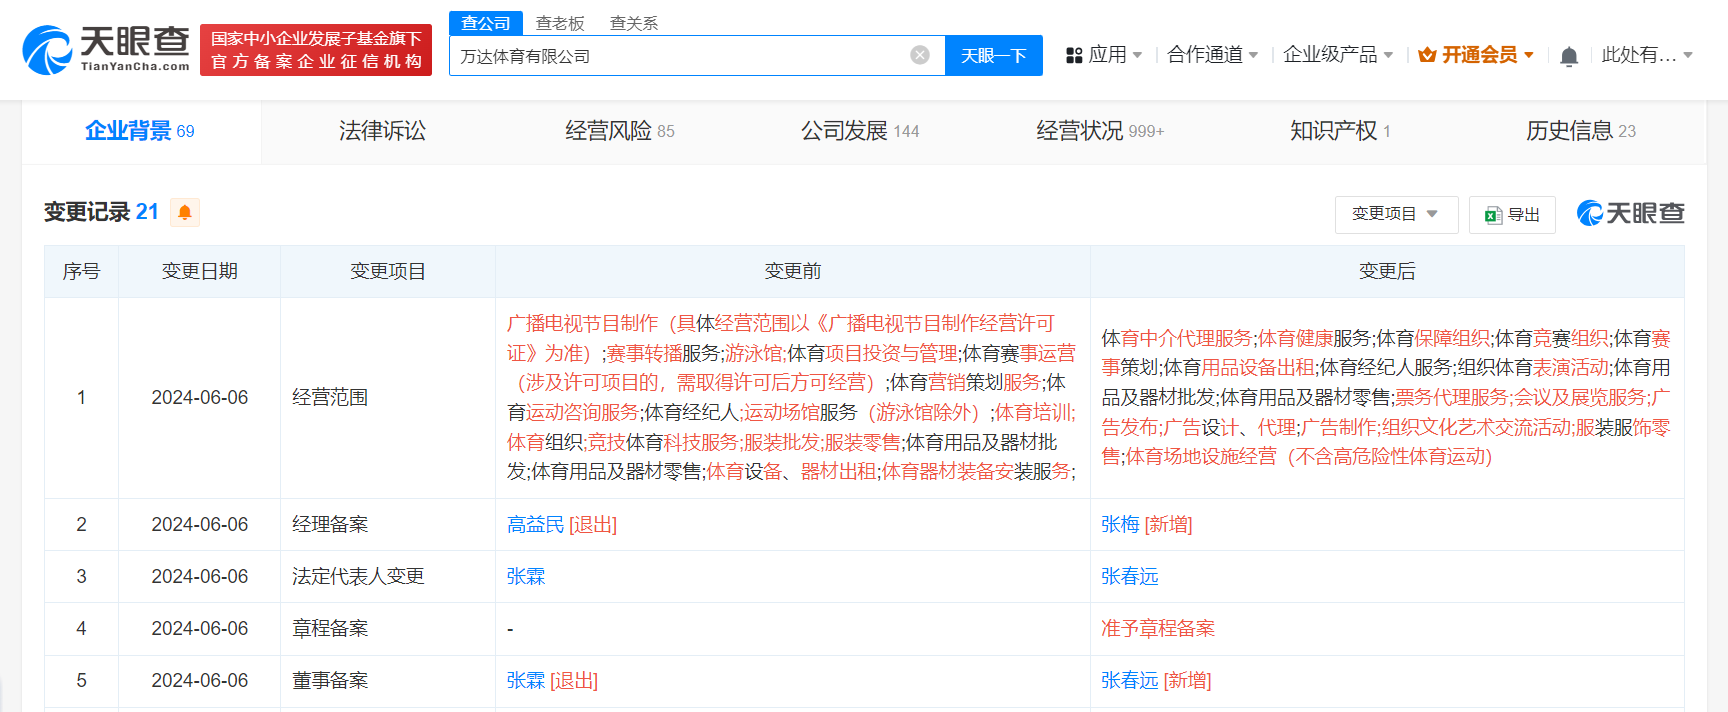This screenshot has width=1728, height=712.
Task: Click the apps grid icon
Action: 1074,55
